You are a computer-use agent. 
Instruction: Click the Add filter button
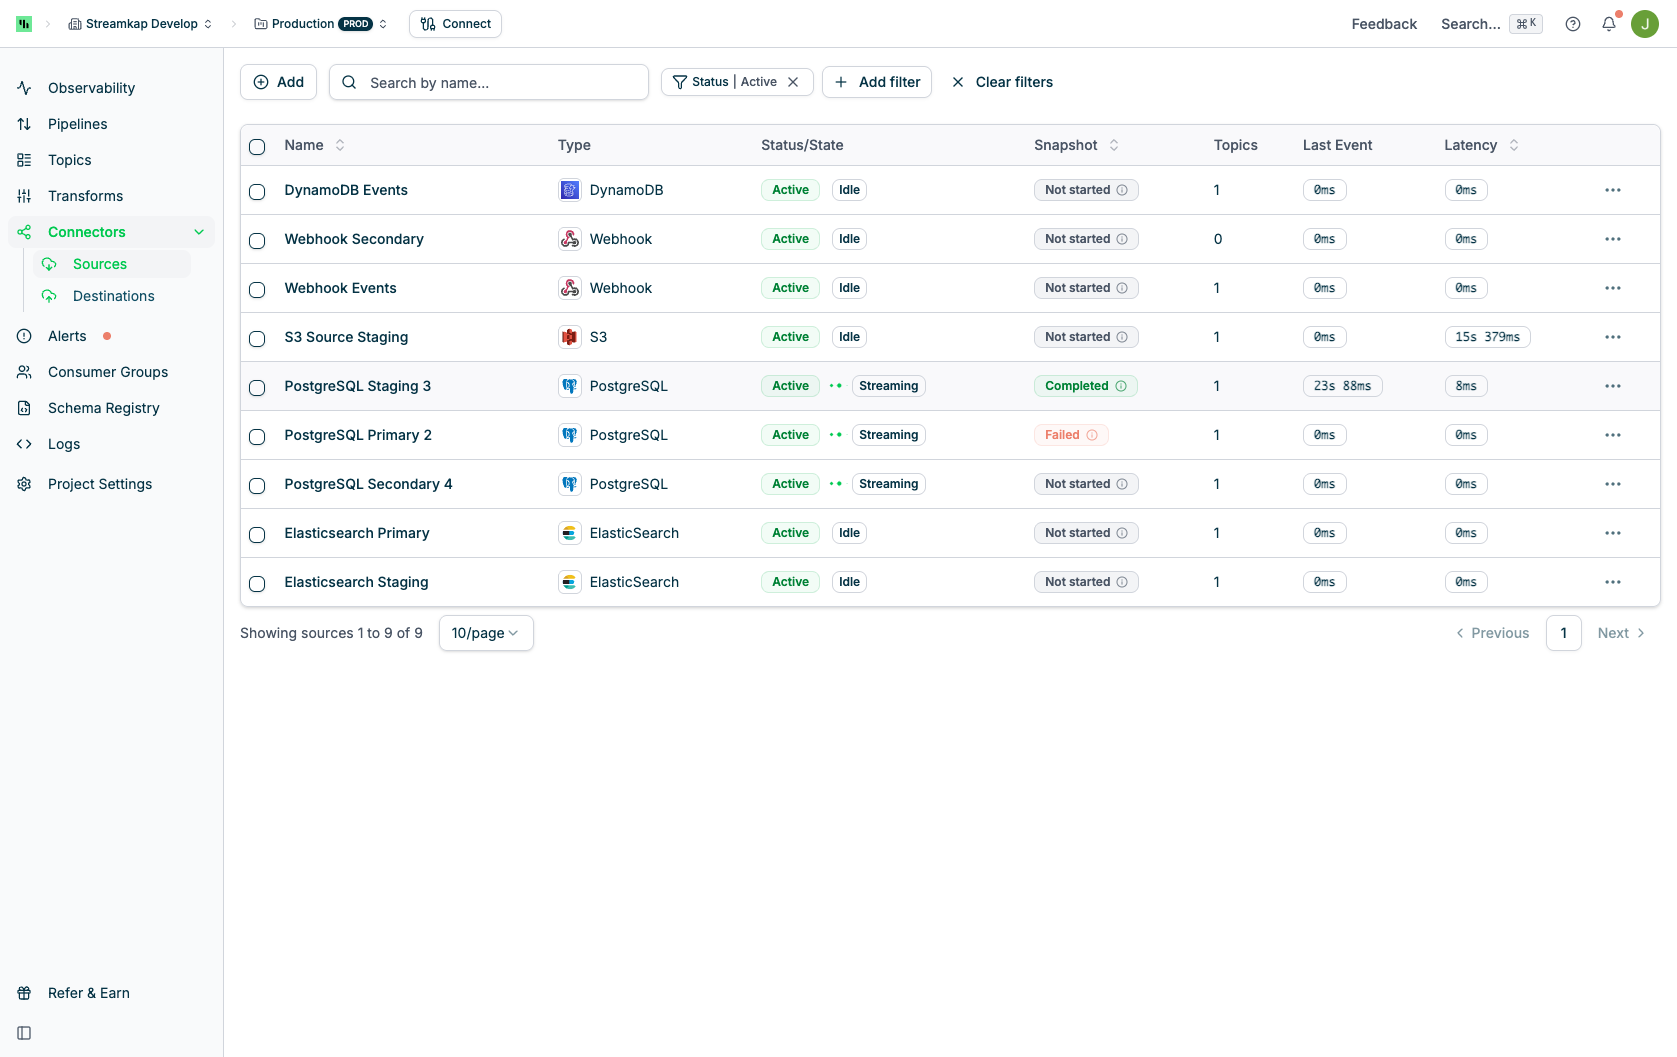[x=877, y=82]
